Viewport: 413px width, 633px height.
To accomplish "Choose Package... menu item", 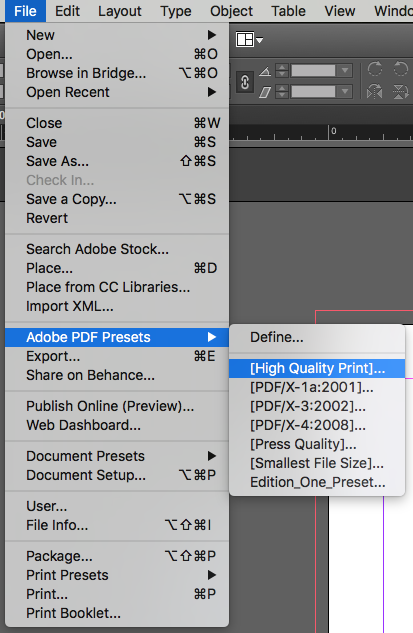I will coord(117,556).
